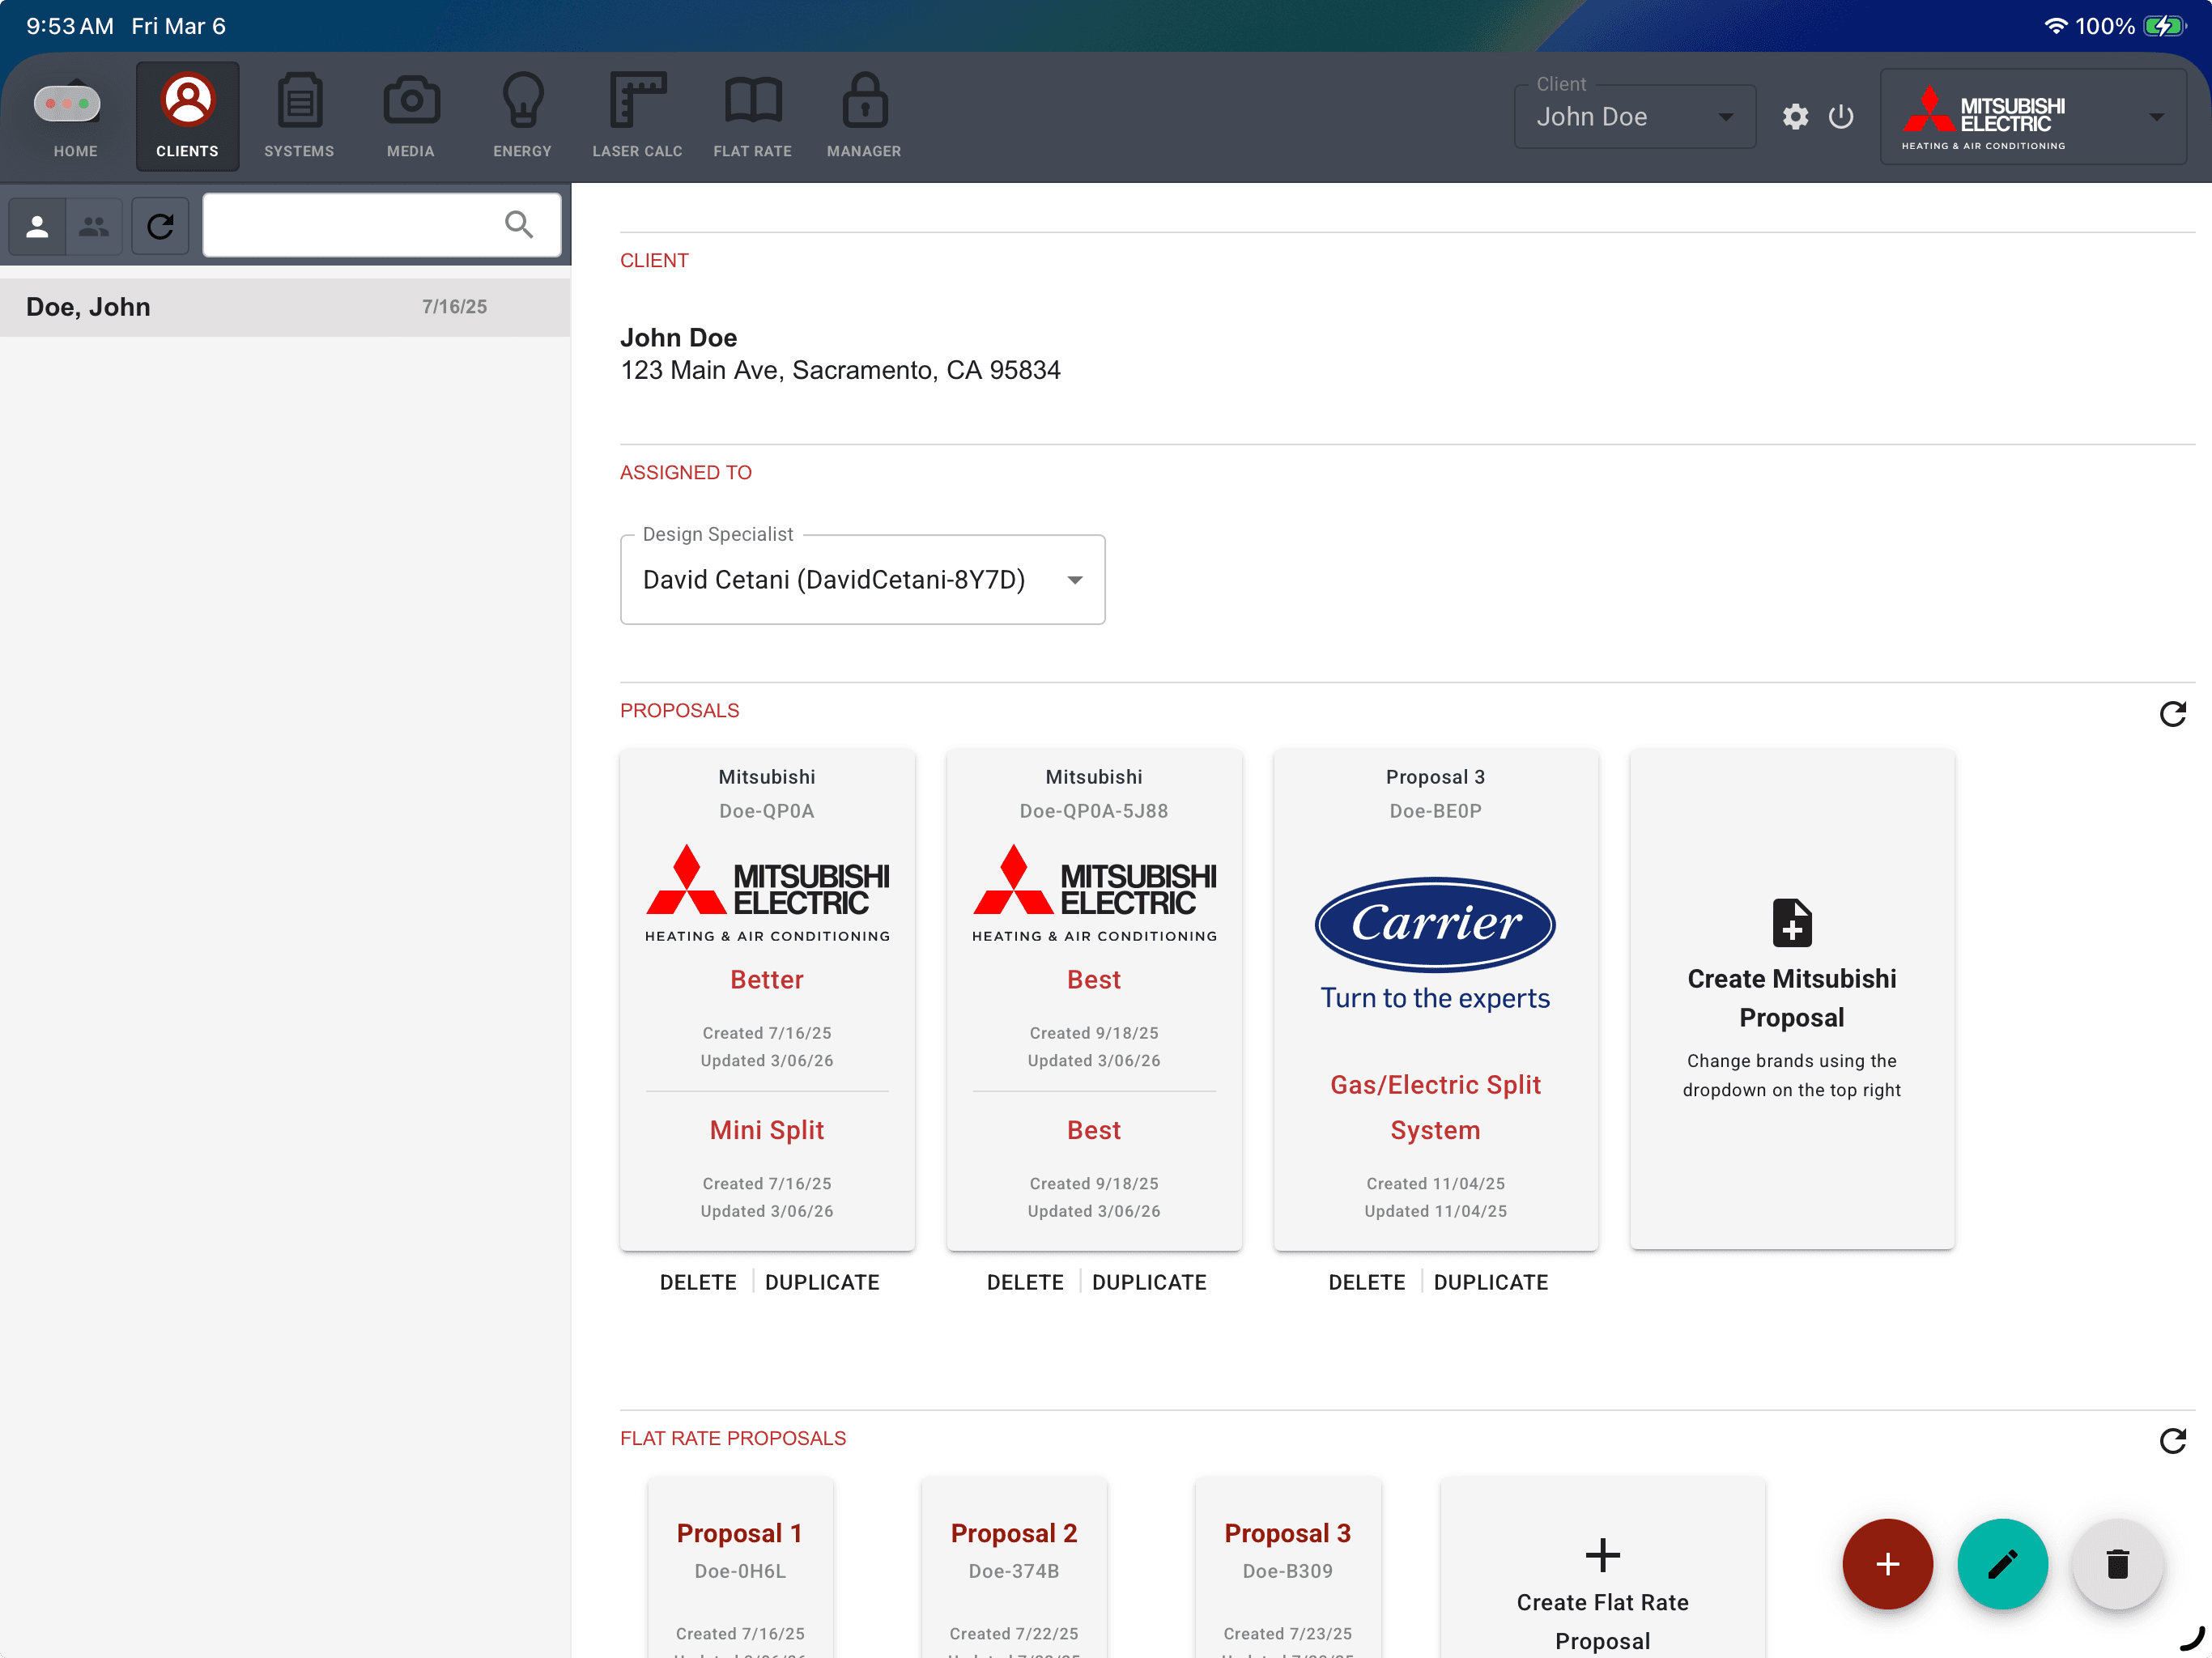Click the second Best option in Doe-QP0A-5J88
The image size is (2212, 1658).
tap(1093, 1130)
